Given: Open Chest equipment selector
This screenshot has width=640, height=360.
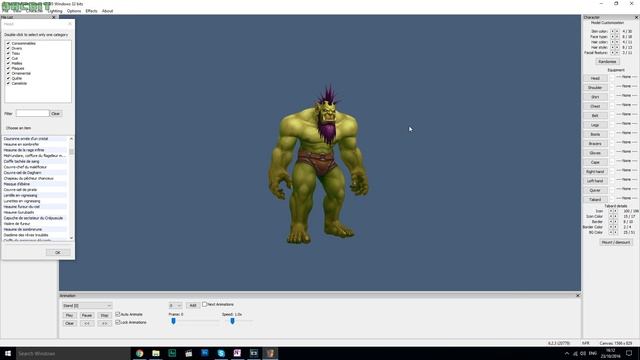Looking at the screenshot, I should click(595, 106).
